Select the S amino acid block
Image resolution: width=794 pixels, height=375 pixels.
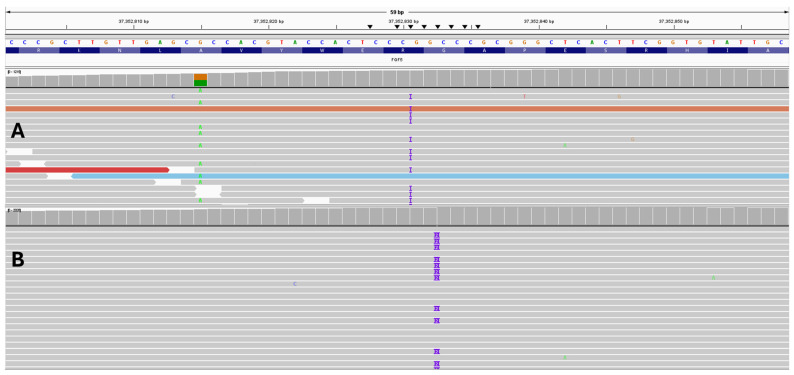coord(606,51)
